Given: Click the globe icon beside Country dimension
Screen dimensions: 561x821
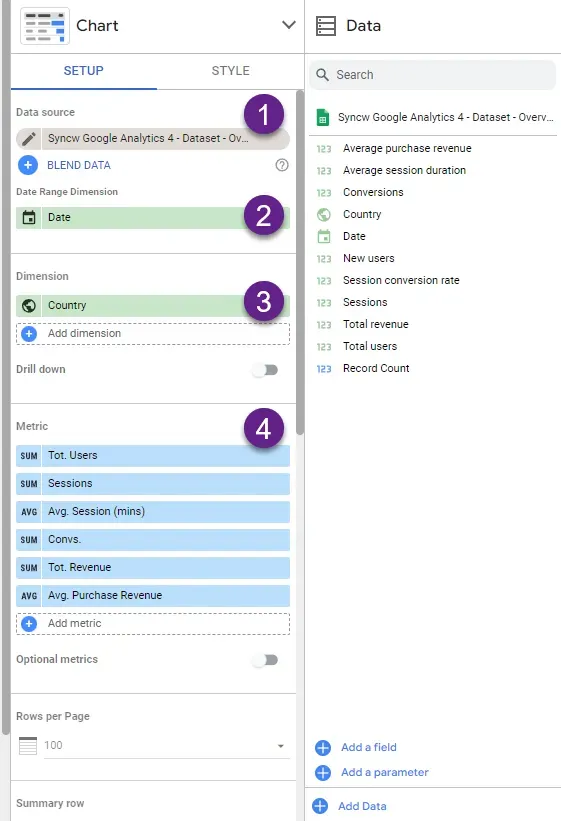Looking at the screenshot, I should coord(29,305).
